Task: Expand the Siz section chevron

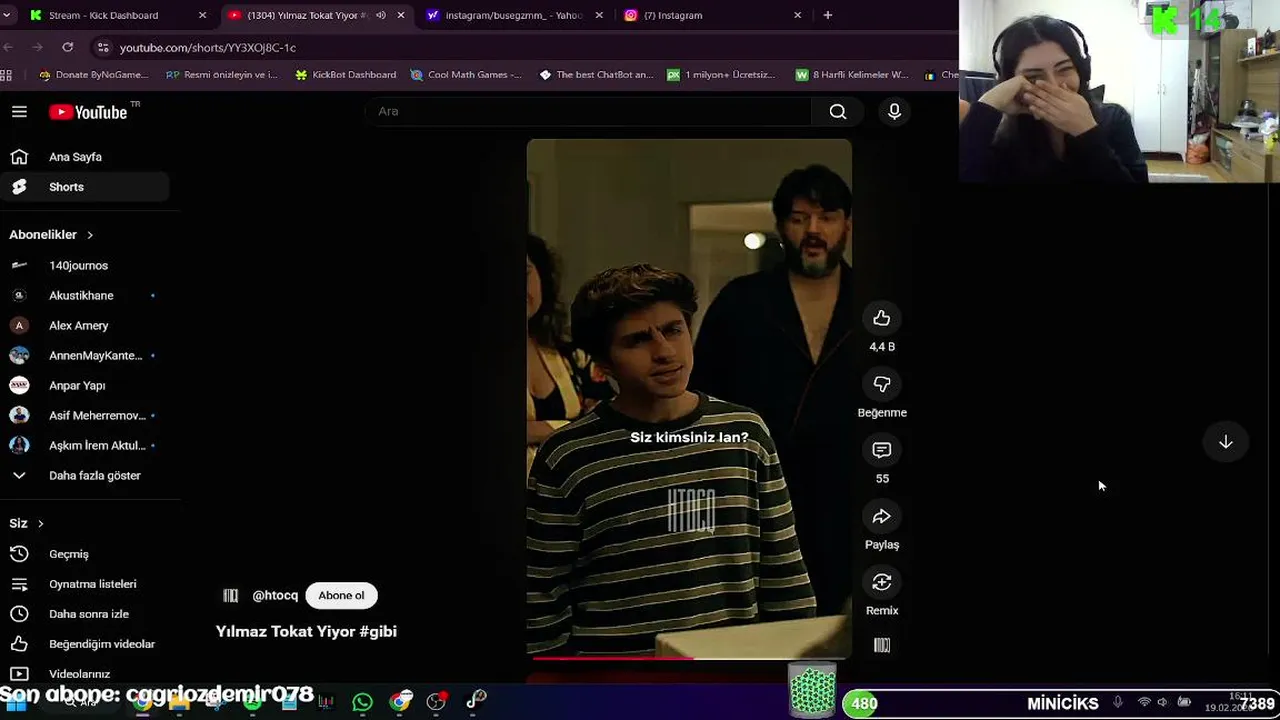Action: (41, 523)
